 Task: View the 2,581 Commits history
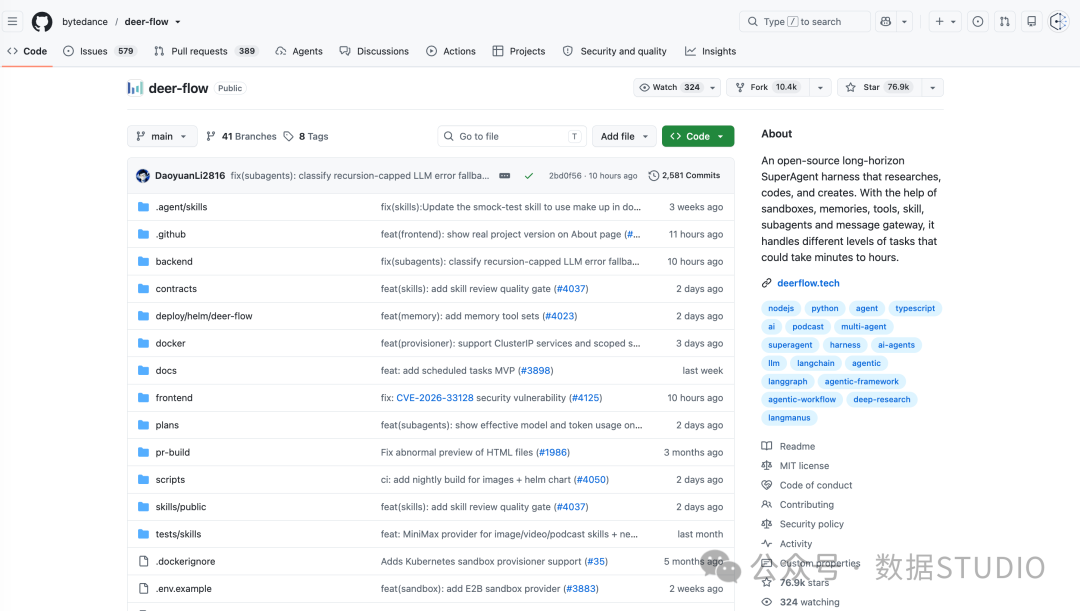click(x=684, y=176)
